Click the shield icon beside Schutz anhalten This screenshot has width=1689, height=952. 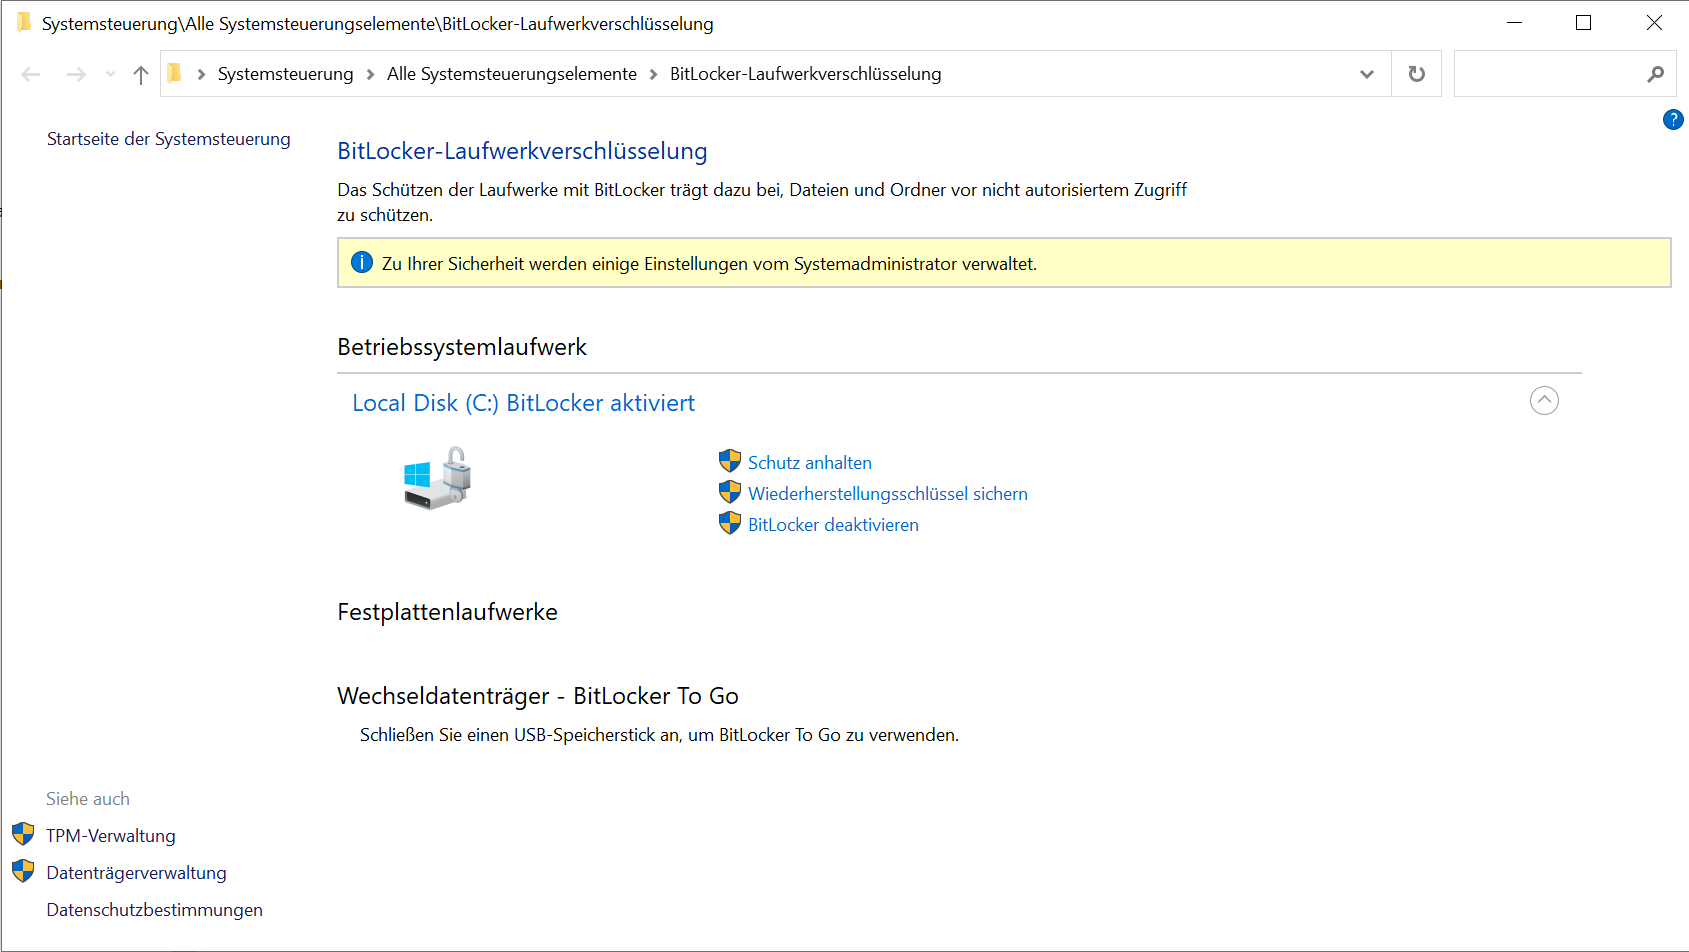[x=730, y=461]
